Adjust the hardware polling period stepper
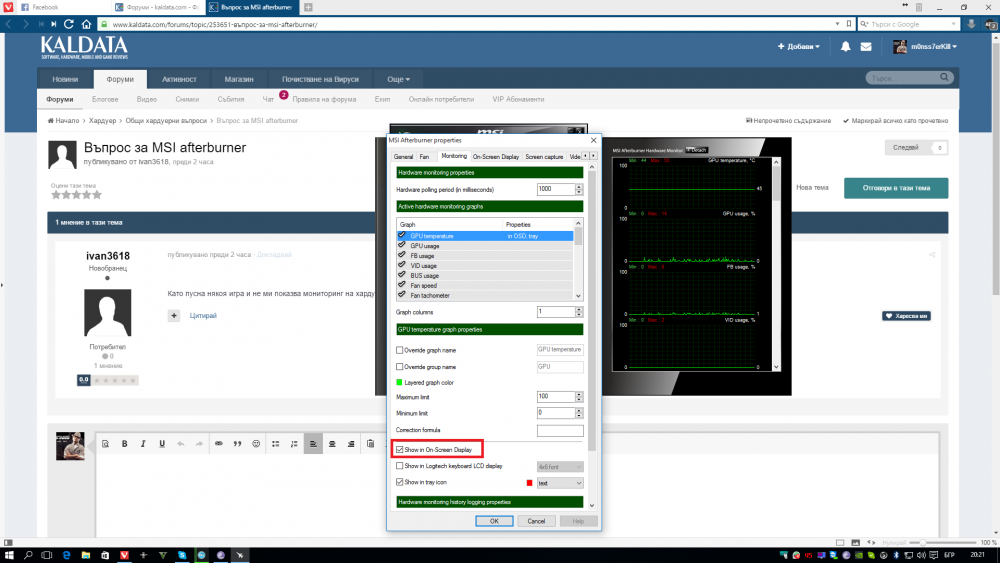Screen dimensions: 1000x563 coord(579,189)
